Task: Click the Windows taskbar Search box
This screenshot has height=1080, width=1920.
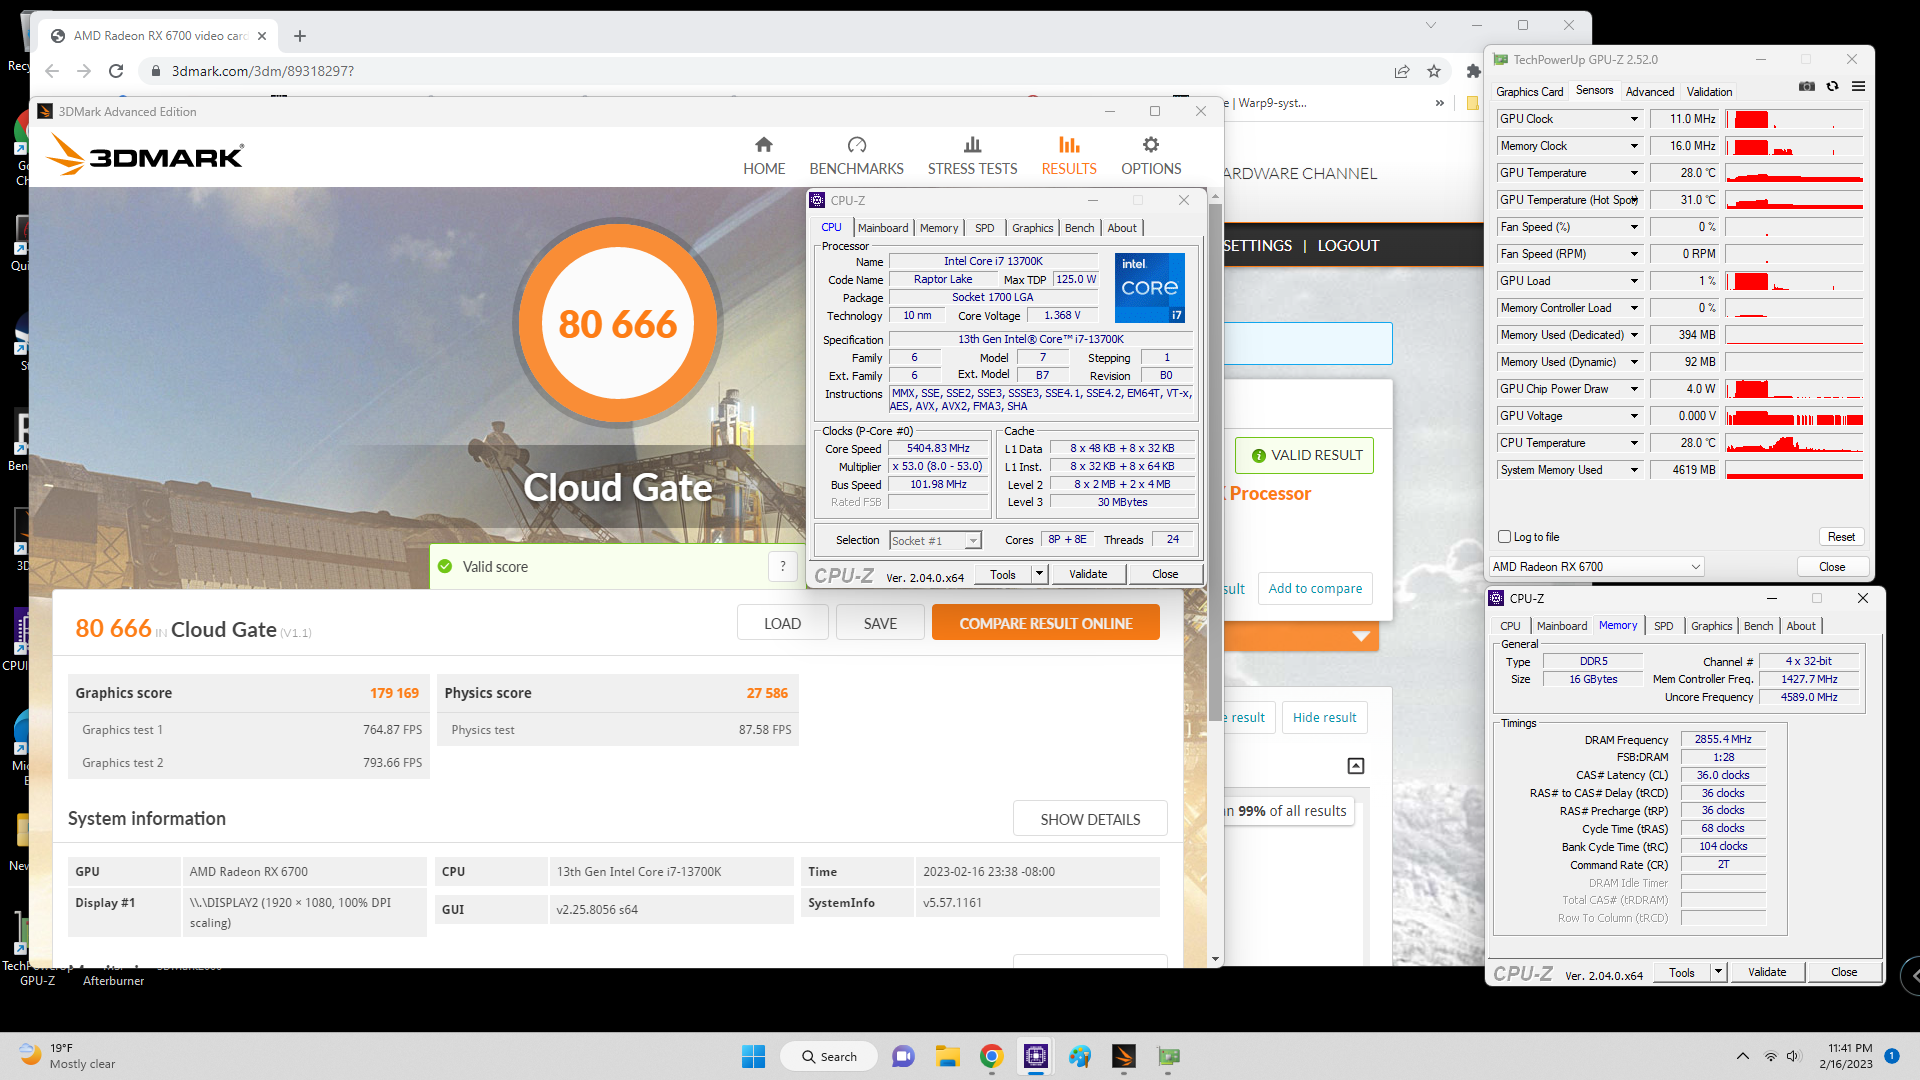Action: tap(828, 1056)
